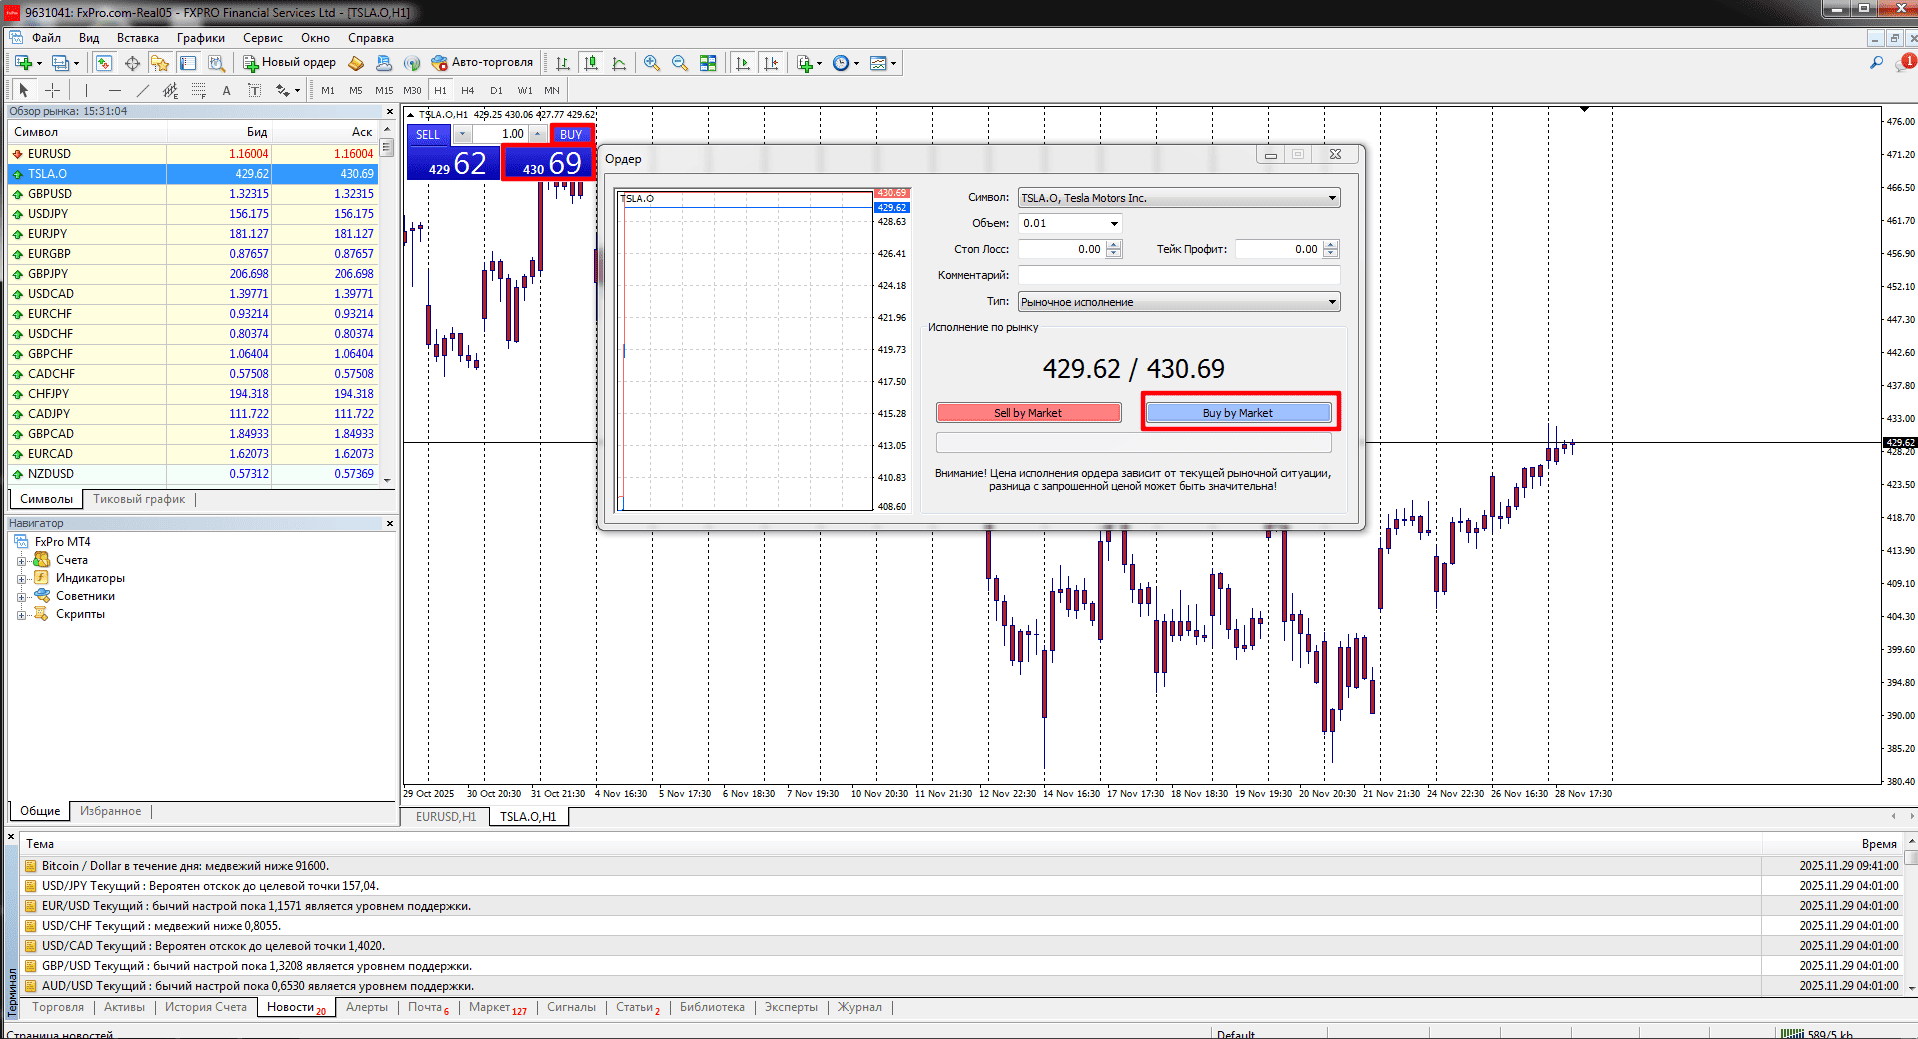This screenshot has width=1918, height=1039.
Task: Select the text A tool
Action: coord(226,90)
